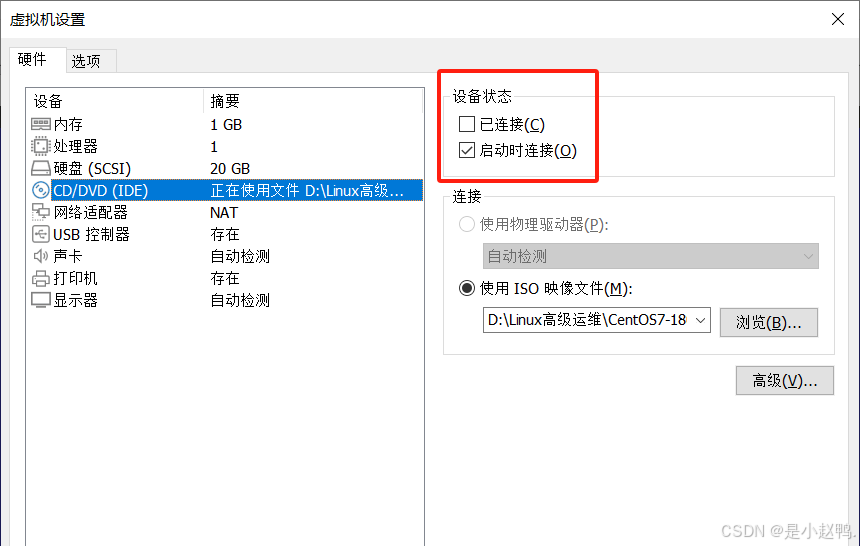Select 使用物理驱动器(P) radio button
This screenshot has width=860, height=546.
[x=467, y=224]
